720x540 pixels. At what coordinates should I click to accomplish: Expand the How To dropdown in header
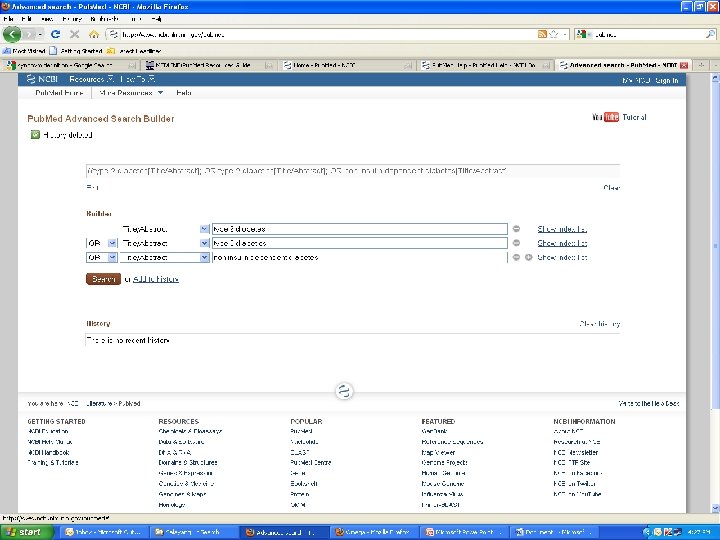tap(137, 79)
